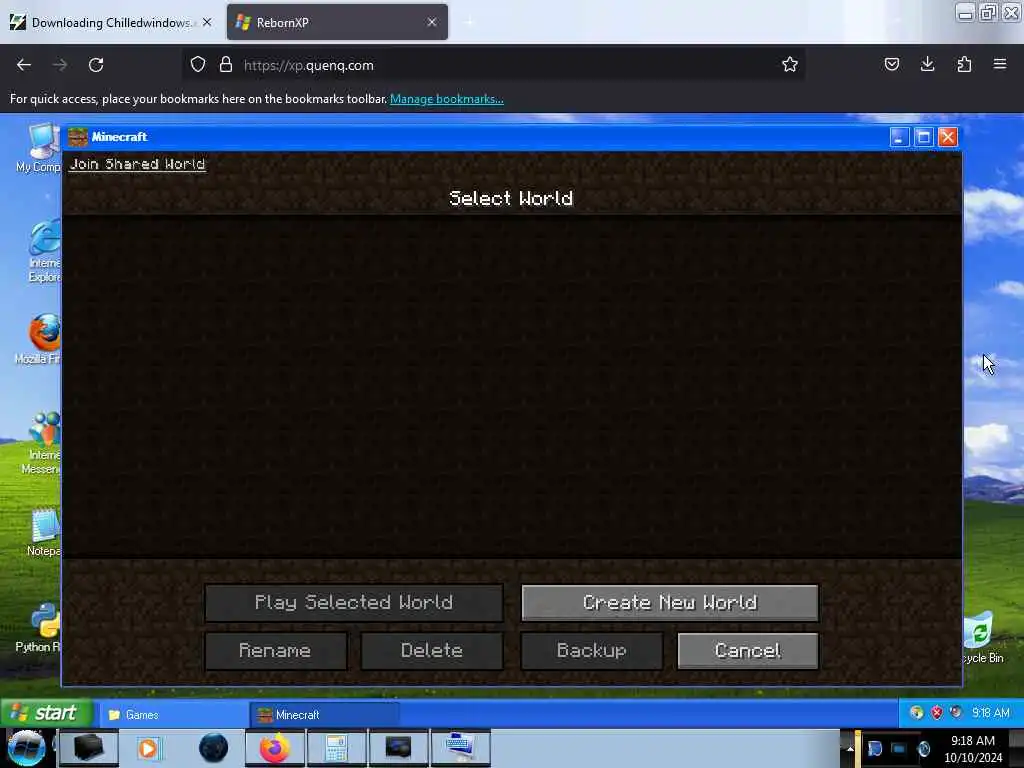The height and width of the screenshot is (768, 1024).
Task: Click the site padlock security icon
Action: tap(226, 65)
